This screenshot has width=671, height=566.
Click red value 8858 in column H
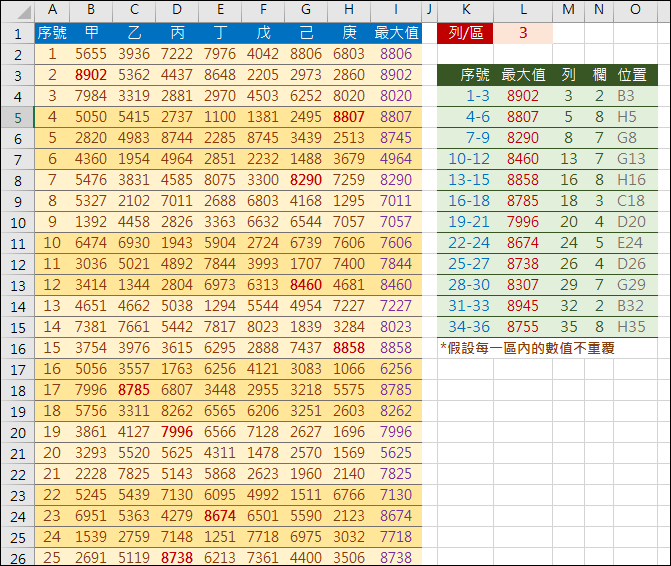(x=349, y=348)
